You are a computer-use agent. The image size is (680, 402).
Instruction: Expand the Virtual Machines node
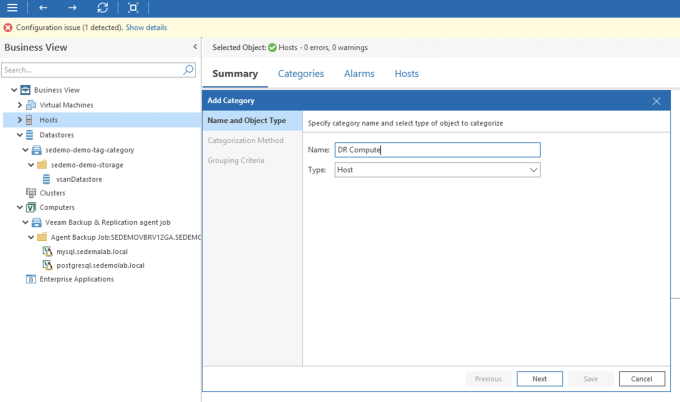(20, 105)
